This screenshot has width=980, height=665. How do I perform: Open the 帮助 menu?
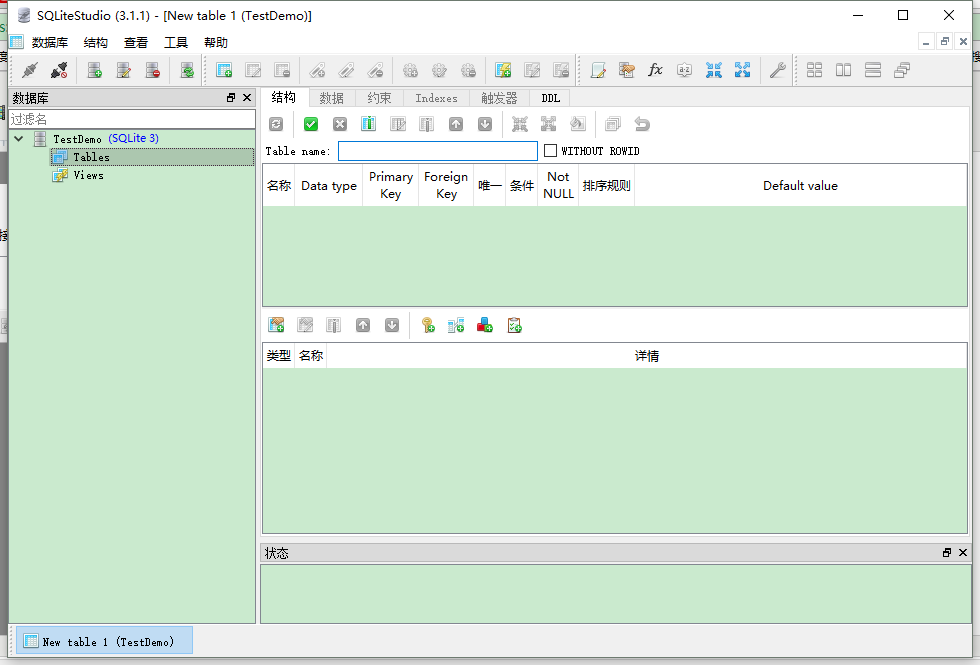point(216,42)
